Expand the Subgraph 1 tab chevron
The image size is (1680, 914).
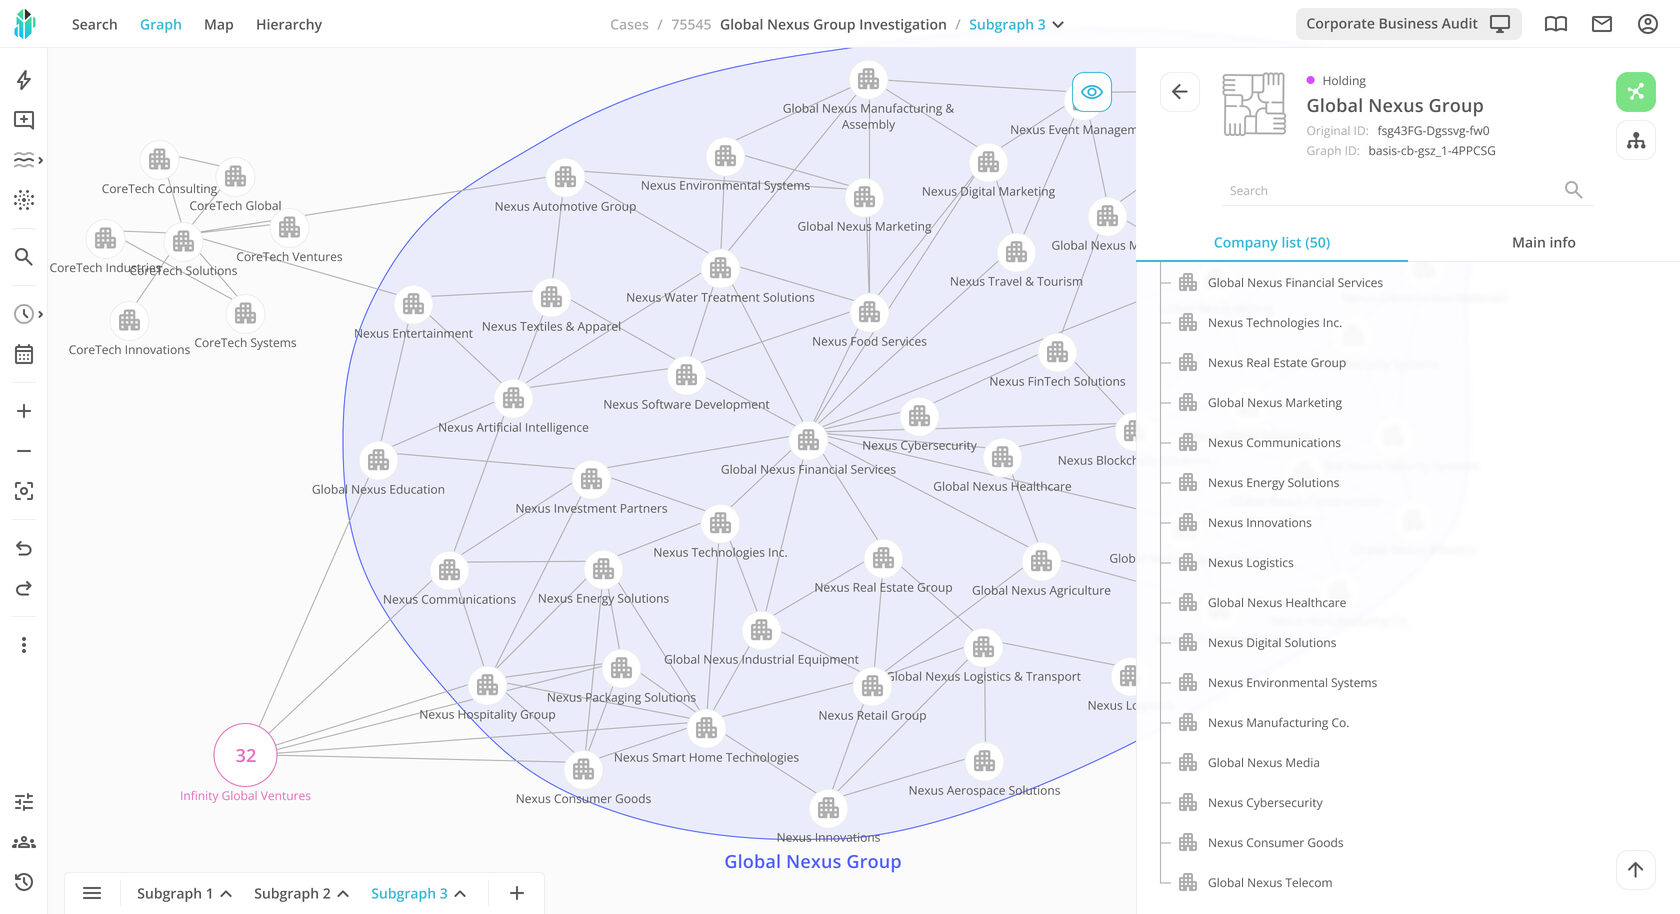coord(227,894)
